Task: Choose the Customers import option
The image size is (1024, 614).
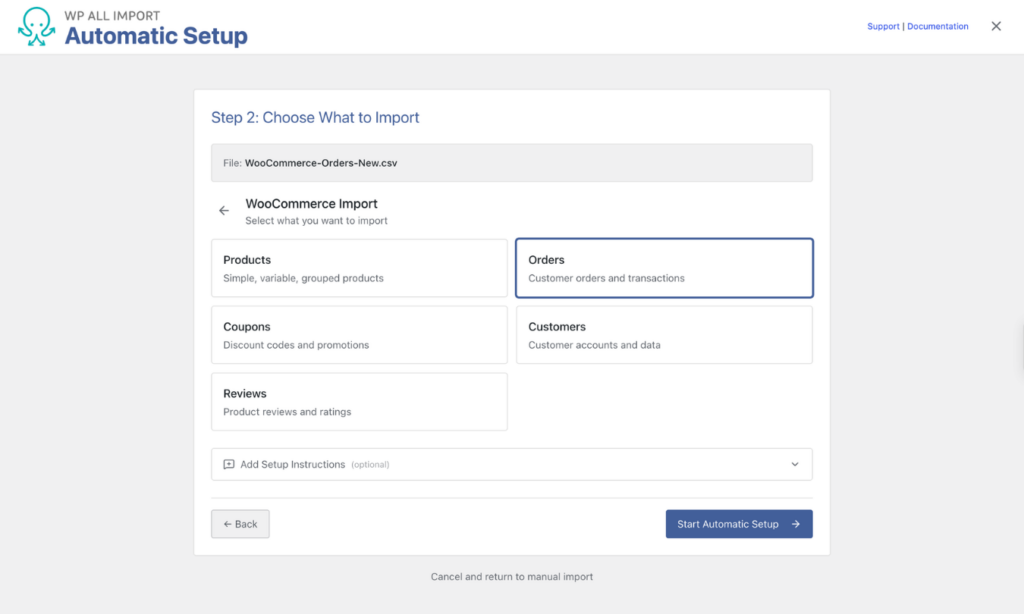Action: tap(664, 334)
